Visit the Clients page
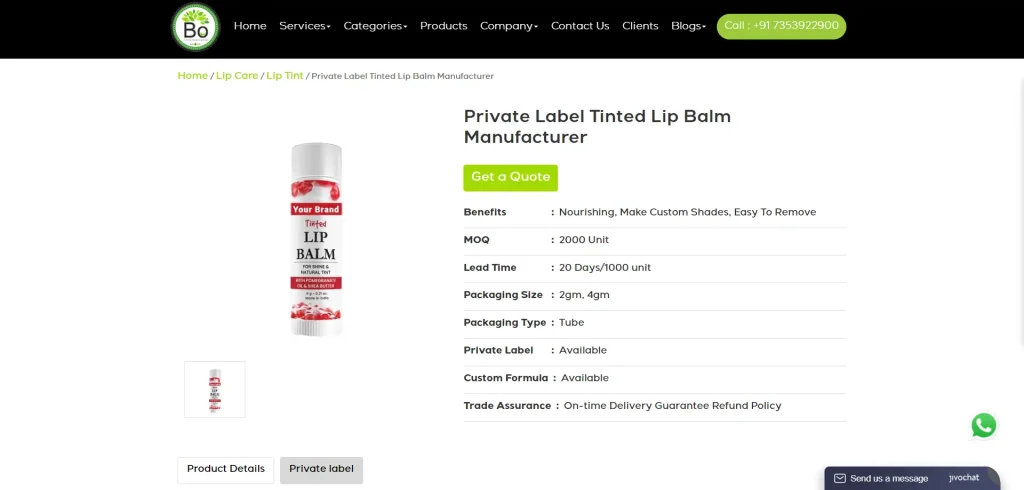The height and width of the screenshot is (490, 1024). [640, 26]
